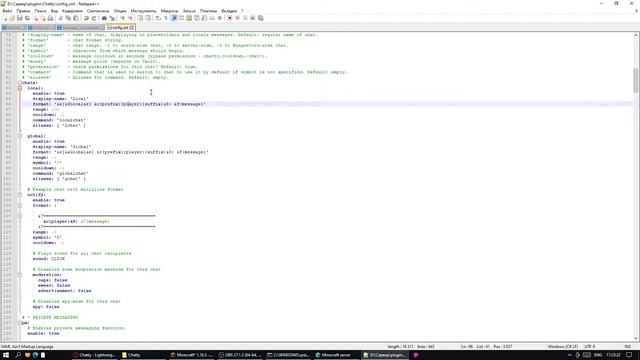The height and width of the screenshot is (360, 640).
Task: Click the Copy toolbar icon
Action: click(68, 18)
